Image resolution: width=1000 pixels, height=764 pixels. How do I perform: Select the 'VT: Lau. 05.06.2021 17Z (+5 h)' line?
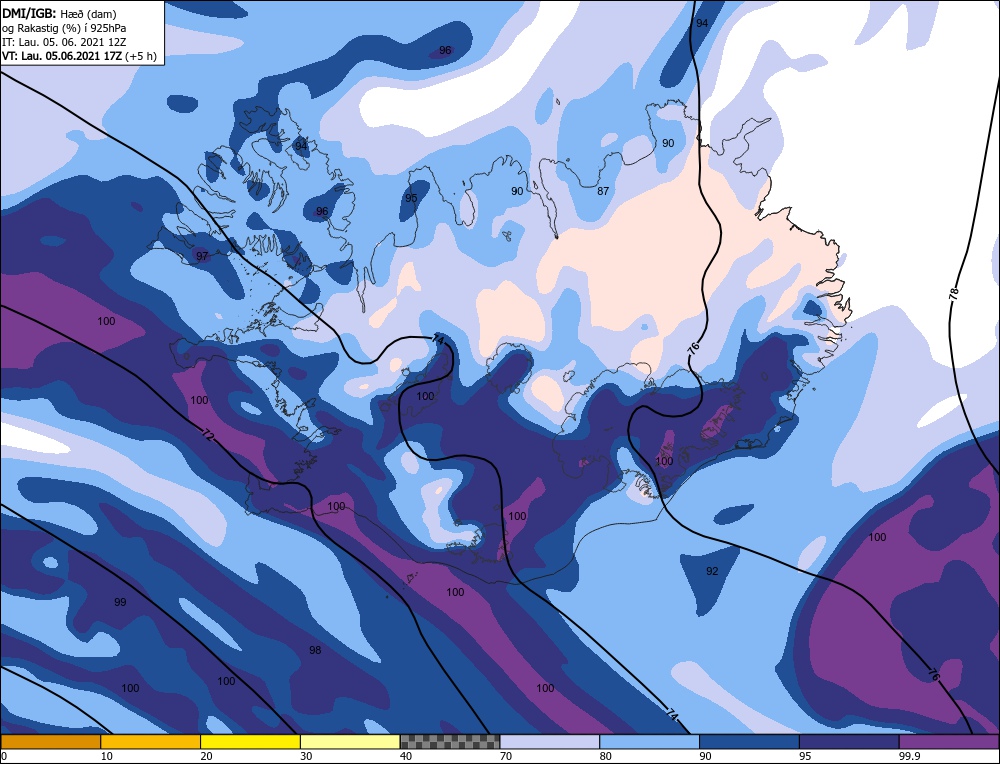coord(79,55)
